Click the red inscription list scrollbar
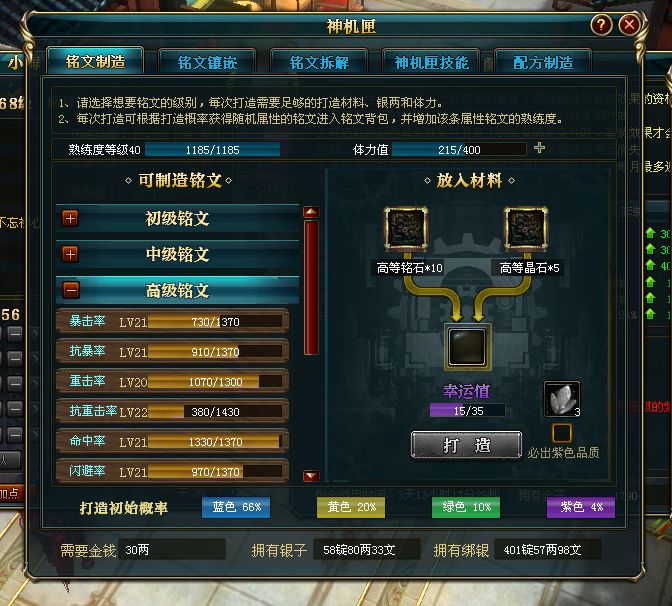This screenshot has width=672, height=606. click(311, 287)
